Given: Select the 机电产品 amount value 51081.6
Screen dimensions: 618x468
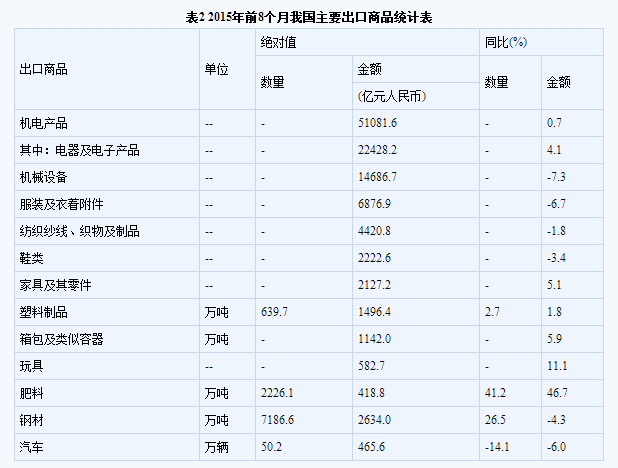Looking at the screenshot, I should (x=377, y=123).
